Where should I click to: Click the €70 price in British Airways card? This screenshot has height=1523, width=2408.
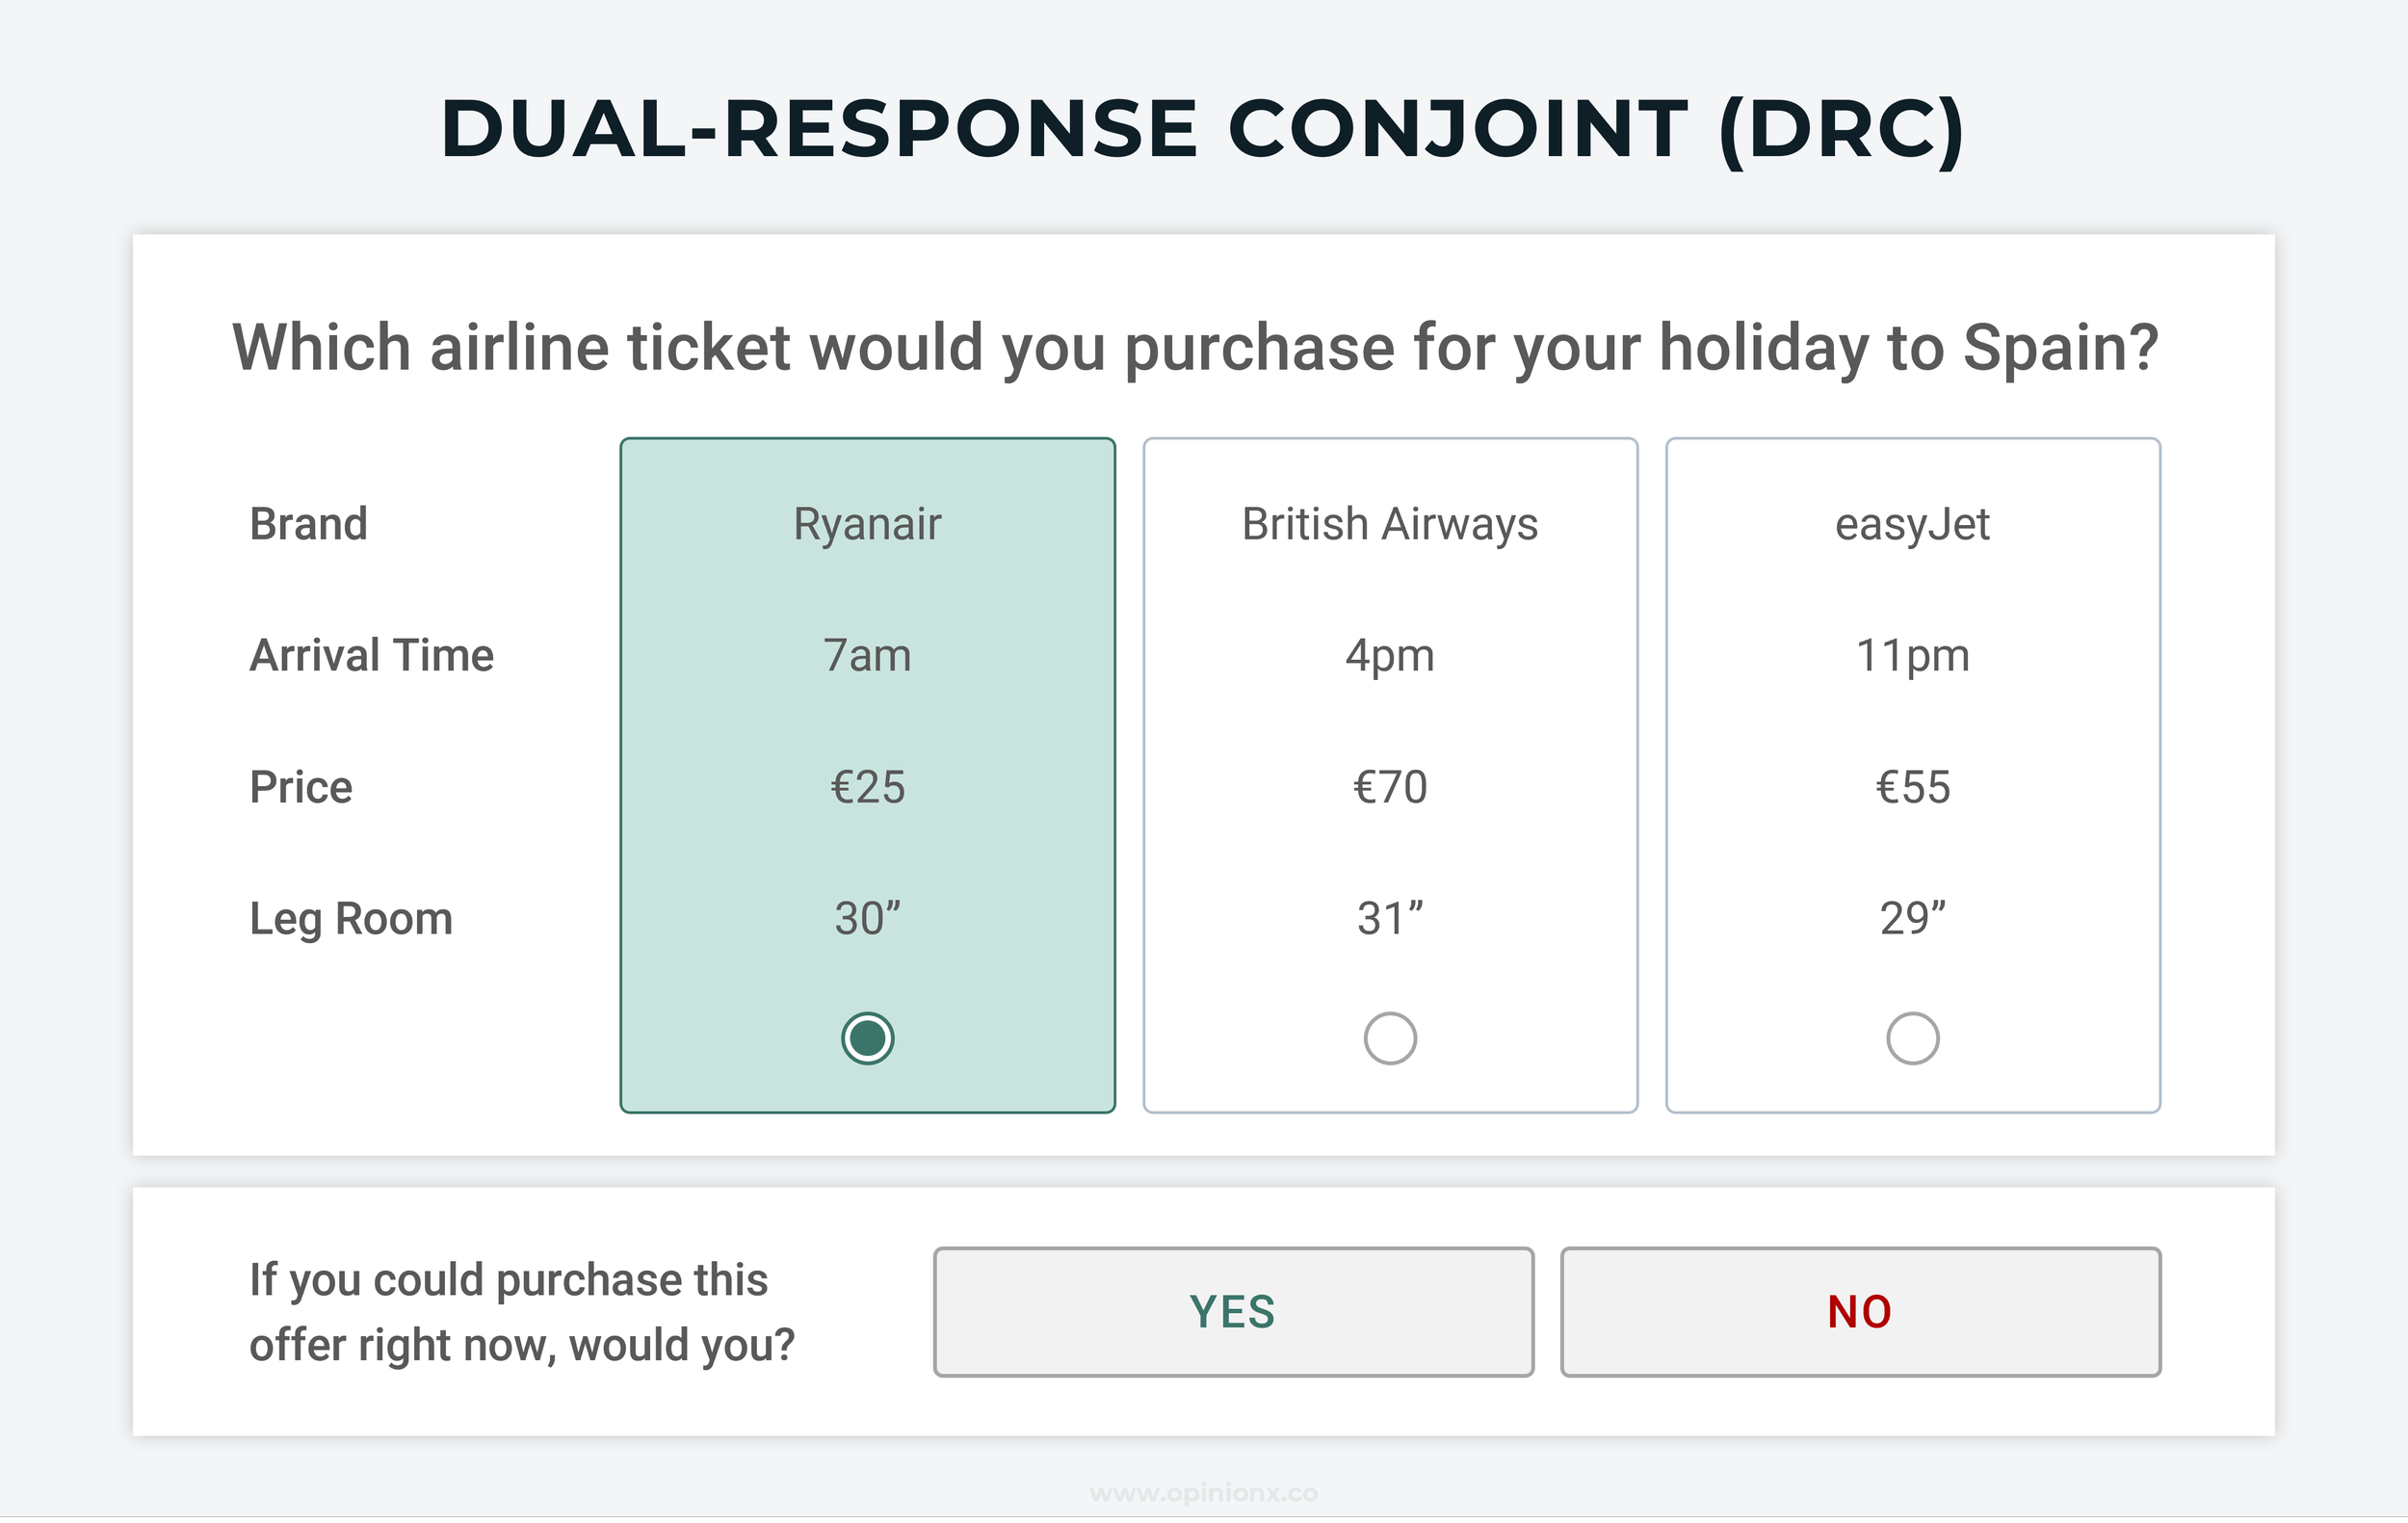click(x=1390, y=787)
